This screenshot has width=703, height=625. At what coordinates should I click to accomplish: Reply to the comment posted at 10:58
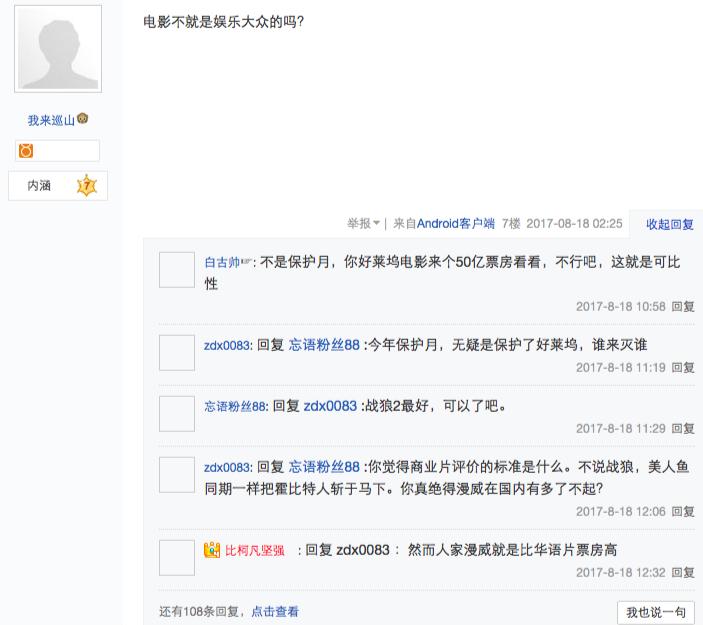coord(683,306)
